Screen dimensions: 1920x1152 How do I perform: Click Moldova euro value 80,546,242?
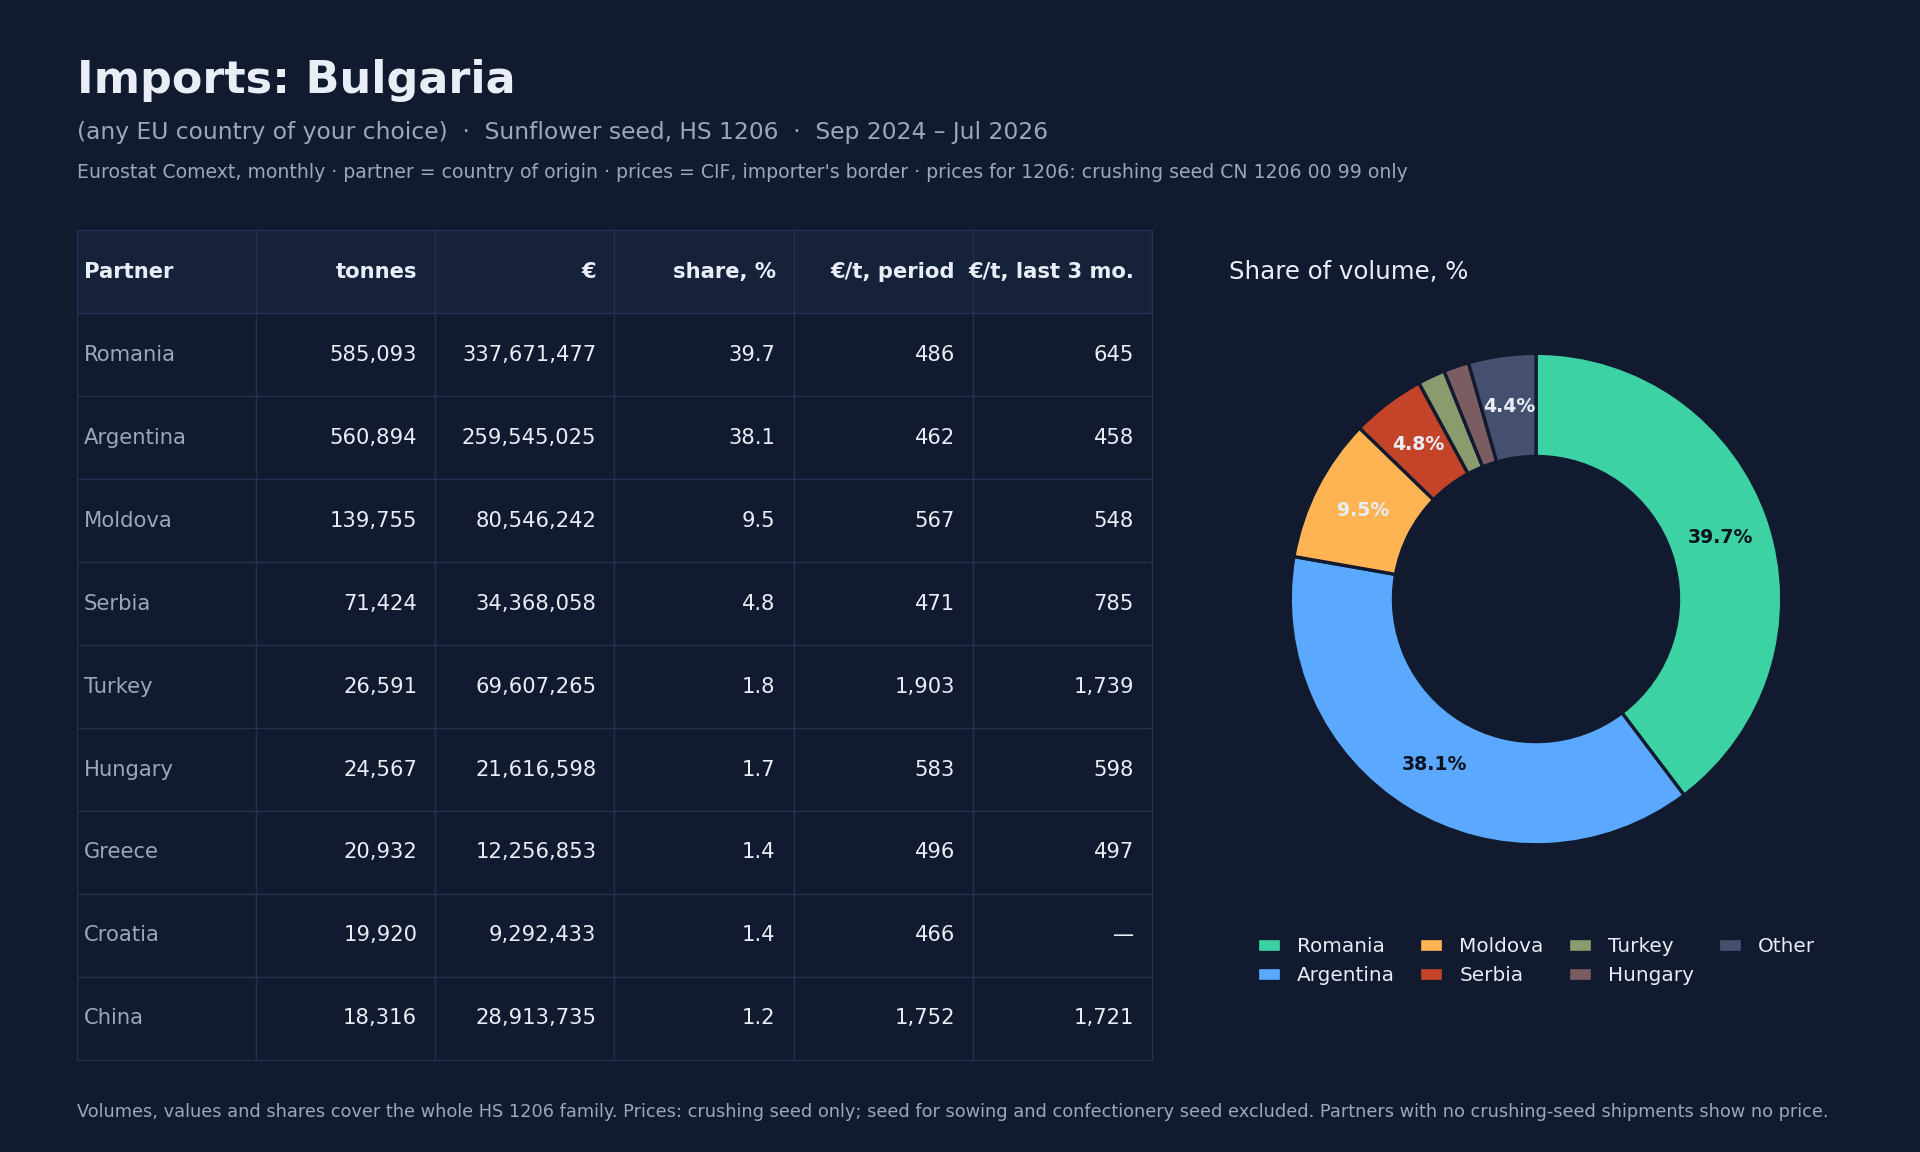536,521
